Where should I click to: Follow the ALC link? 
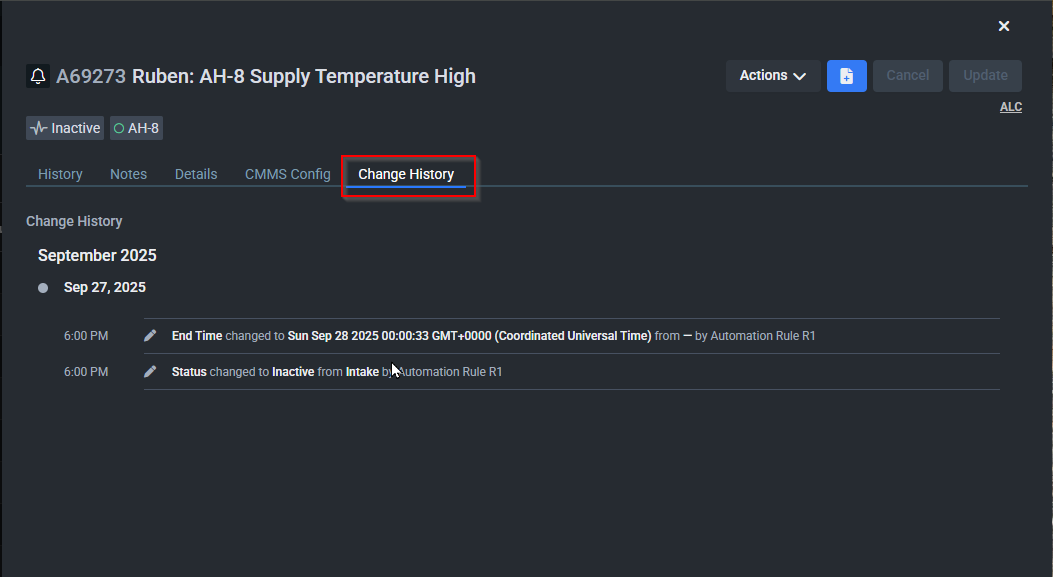click(1011, 107)
